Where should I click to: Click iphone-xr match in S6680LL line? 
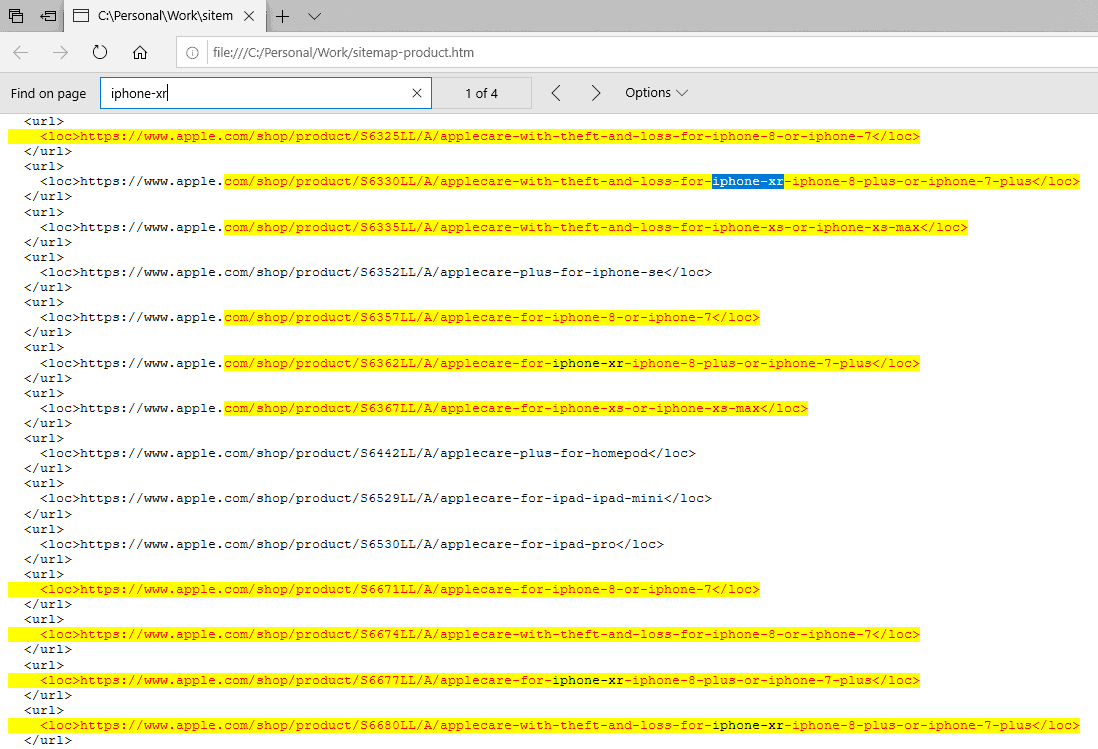tap(748, 725)
